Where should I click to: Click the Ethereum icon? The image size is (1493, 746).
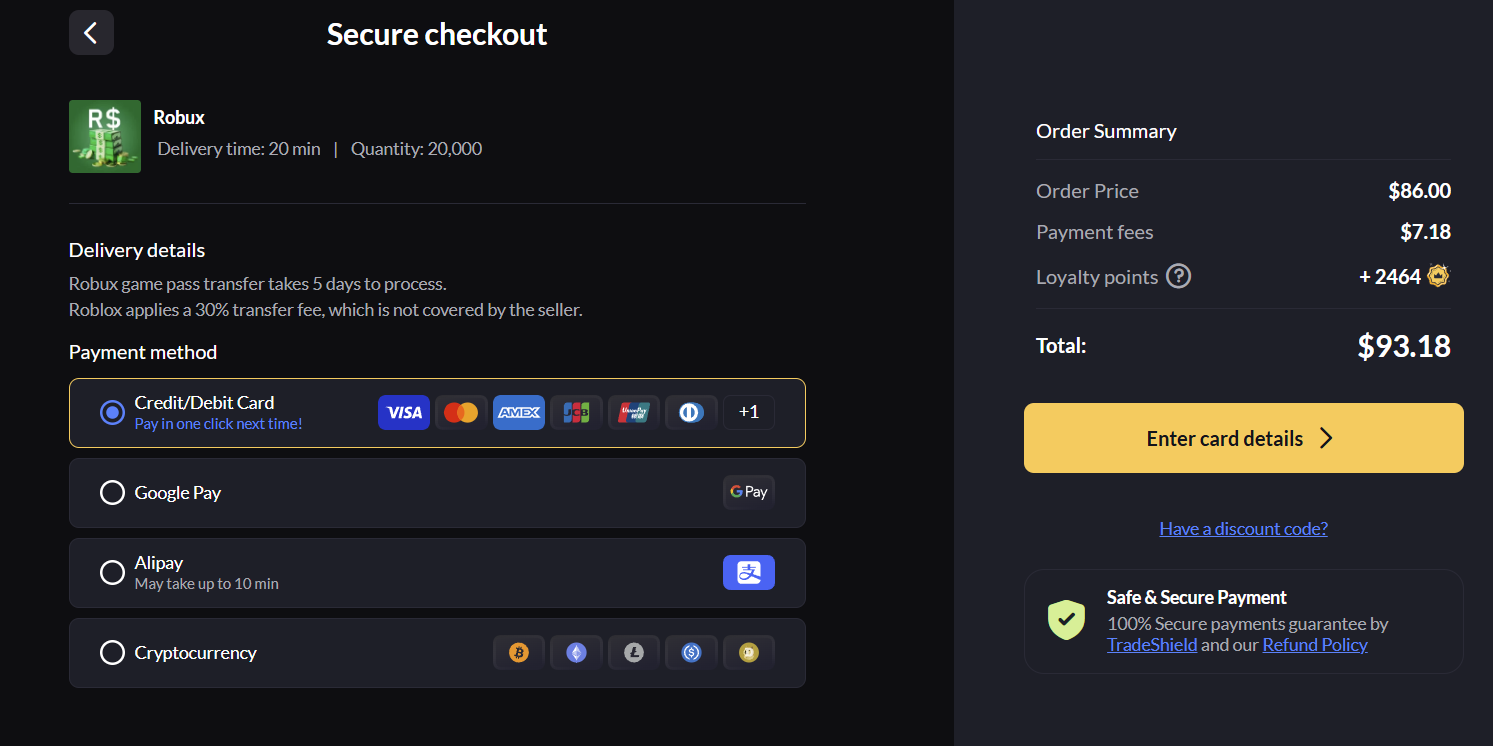(x=576, y=653)
